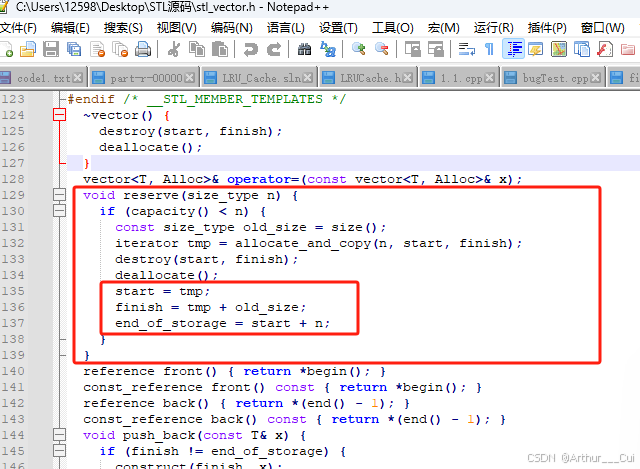Close the part-r-00000 tab
The image size is (640, 469).
(x=189, y=78)
